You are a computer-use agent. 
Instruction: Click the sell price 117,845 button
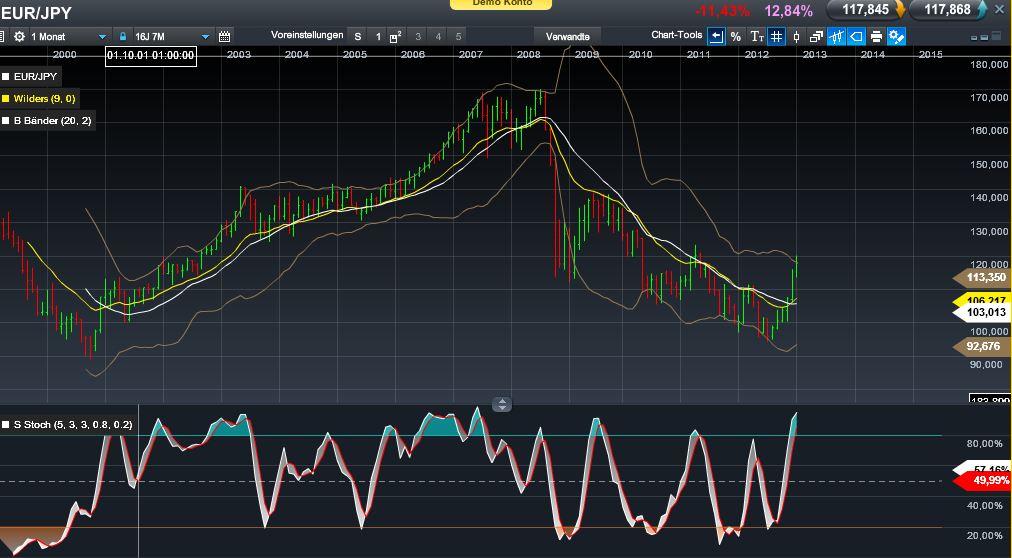click(863, 10)
